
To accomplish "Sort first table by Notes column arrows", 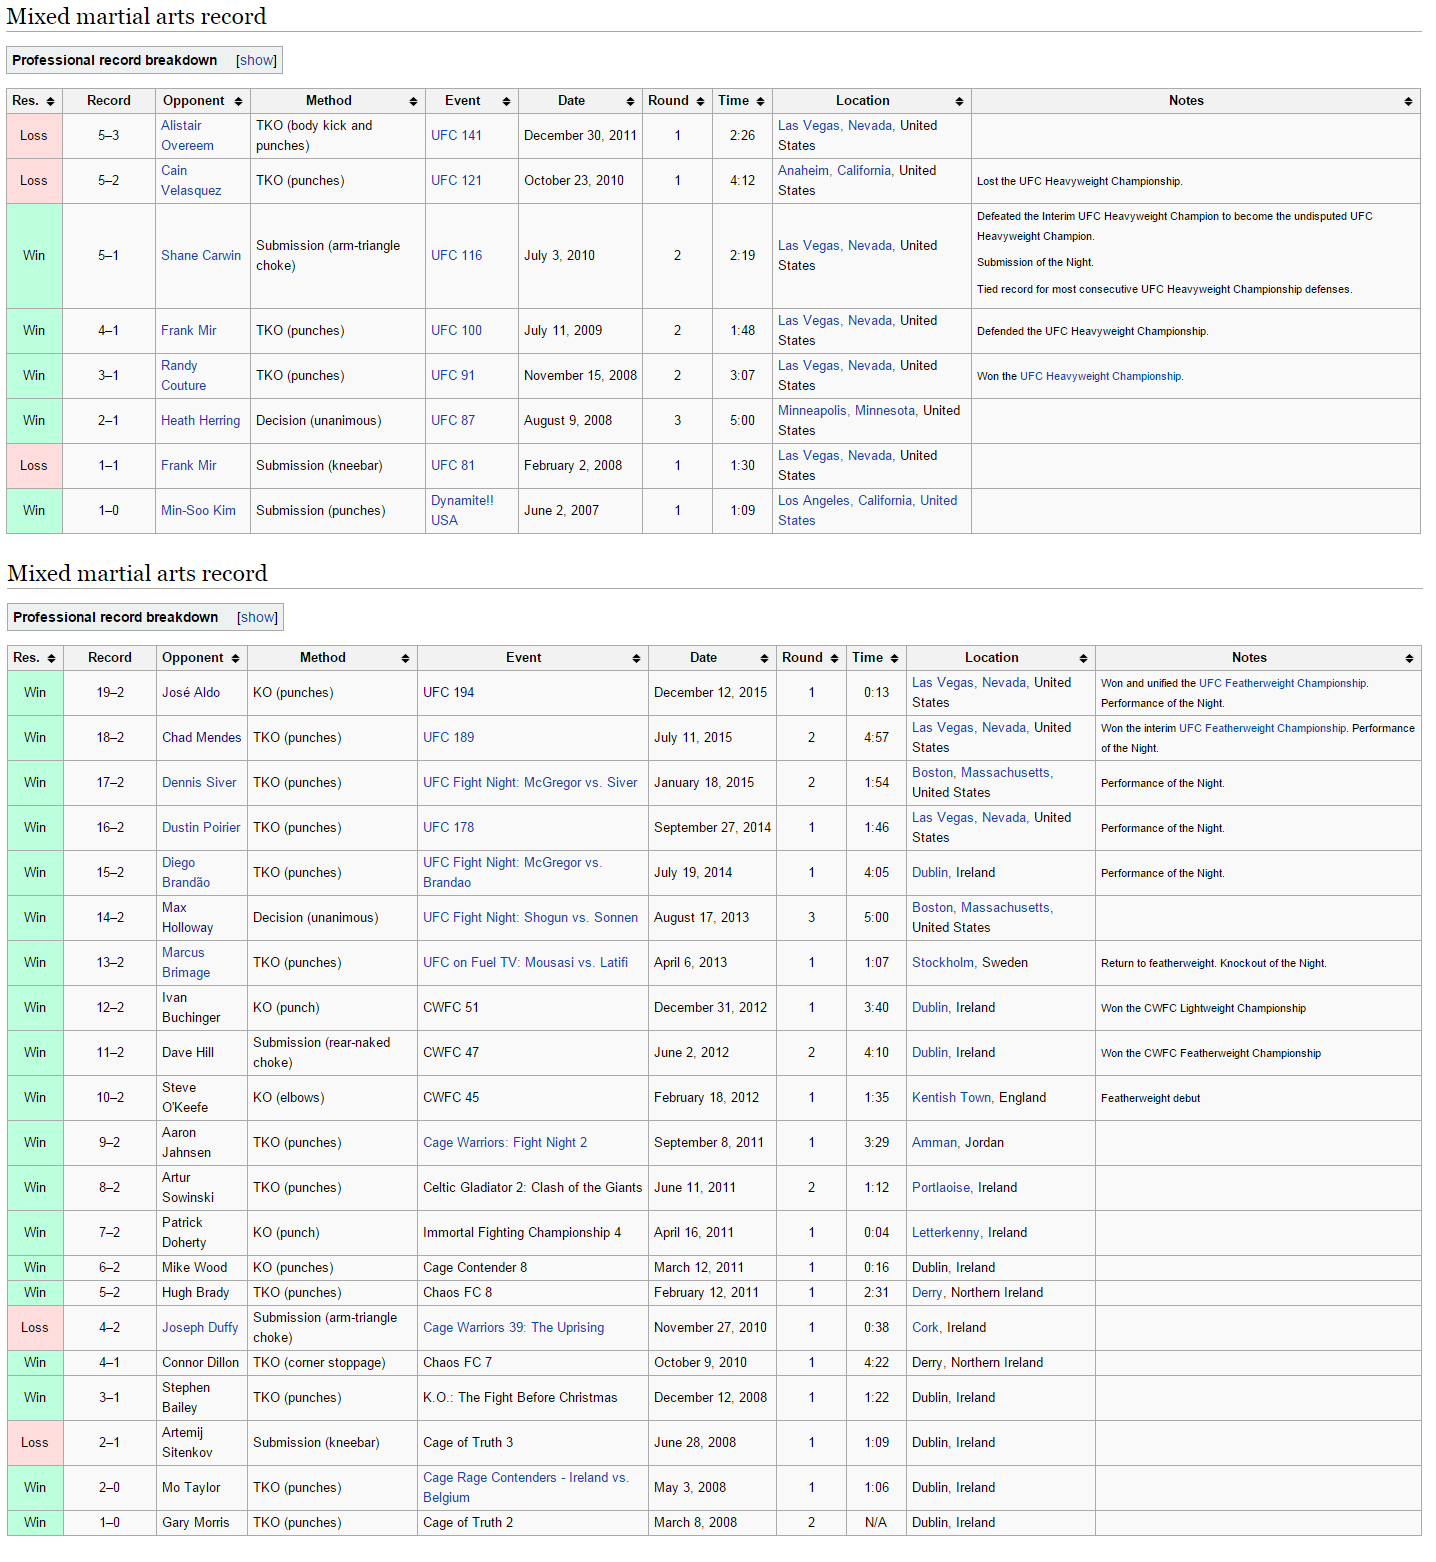I will (x=1408, y=102).
